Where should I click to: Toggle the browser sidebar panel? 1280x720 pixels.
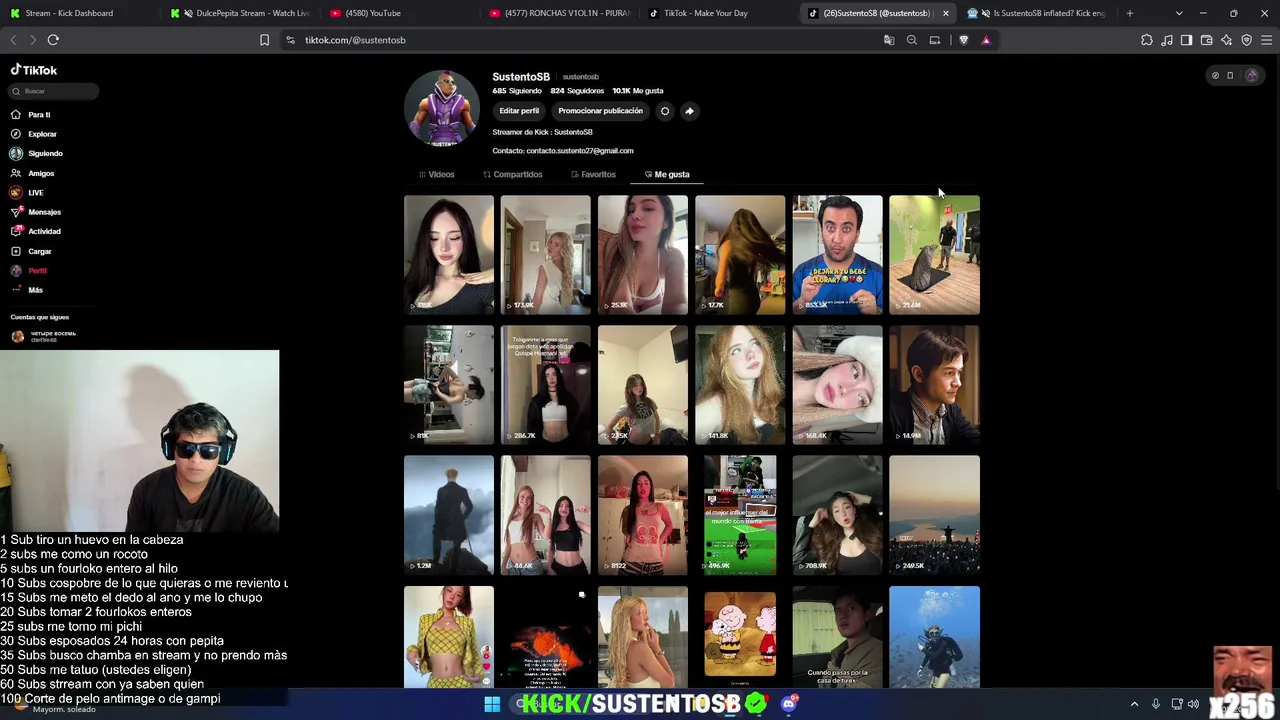(x=1187, y=40)
